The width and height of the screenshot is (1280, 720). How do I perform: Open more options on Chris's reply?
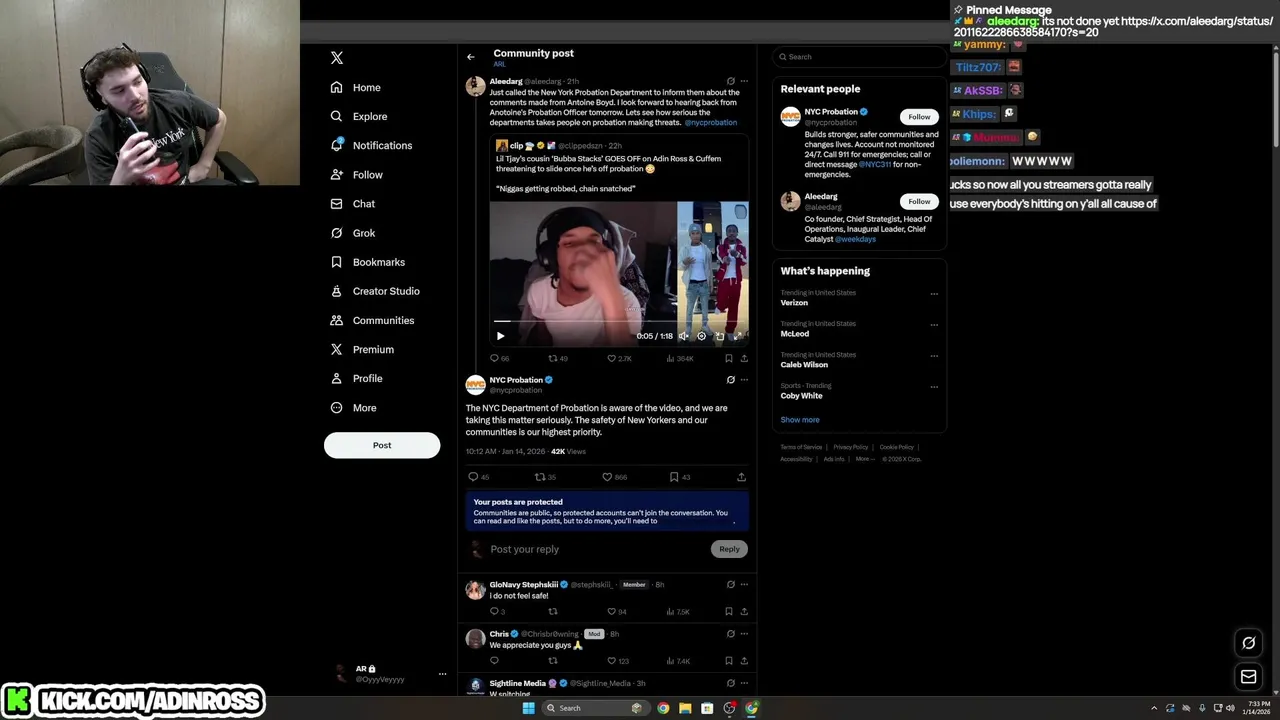point(743,634)
